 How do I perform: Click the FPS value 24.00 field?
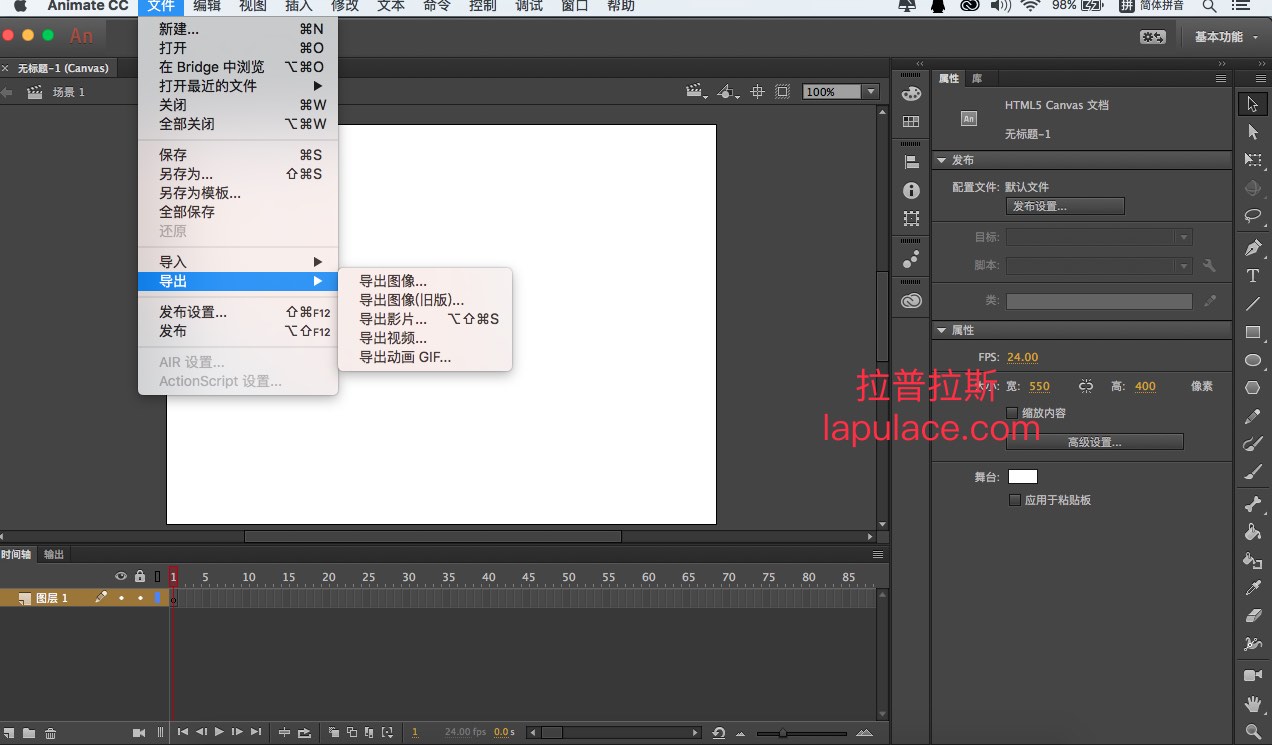click(1022, 357)
